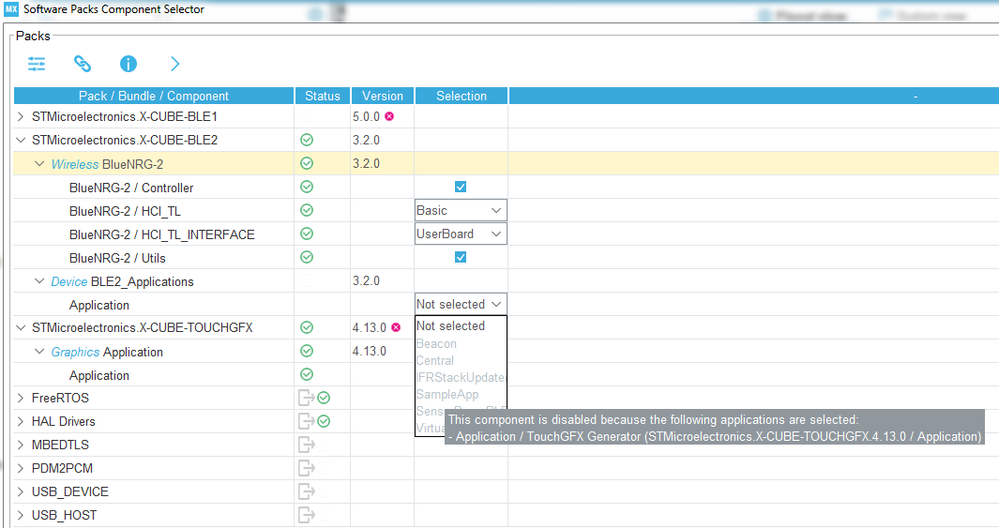
Task: Click status check for BlueNRG-2 / Utils
Action: [x=306, y=257]
